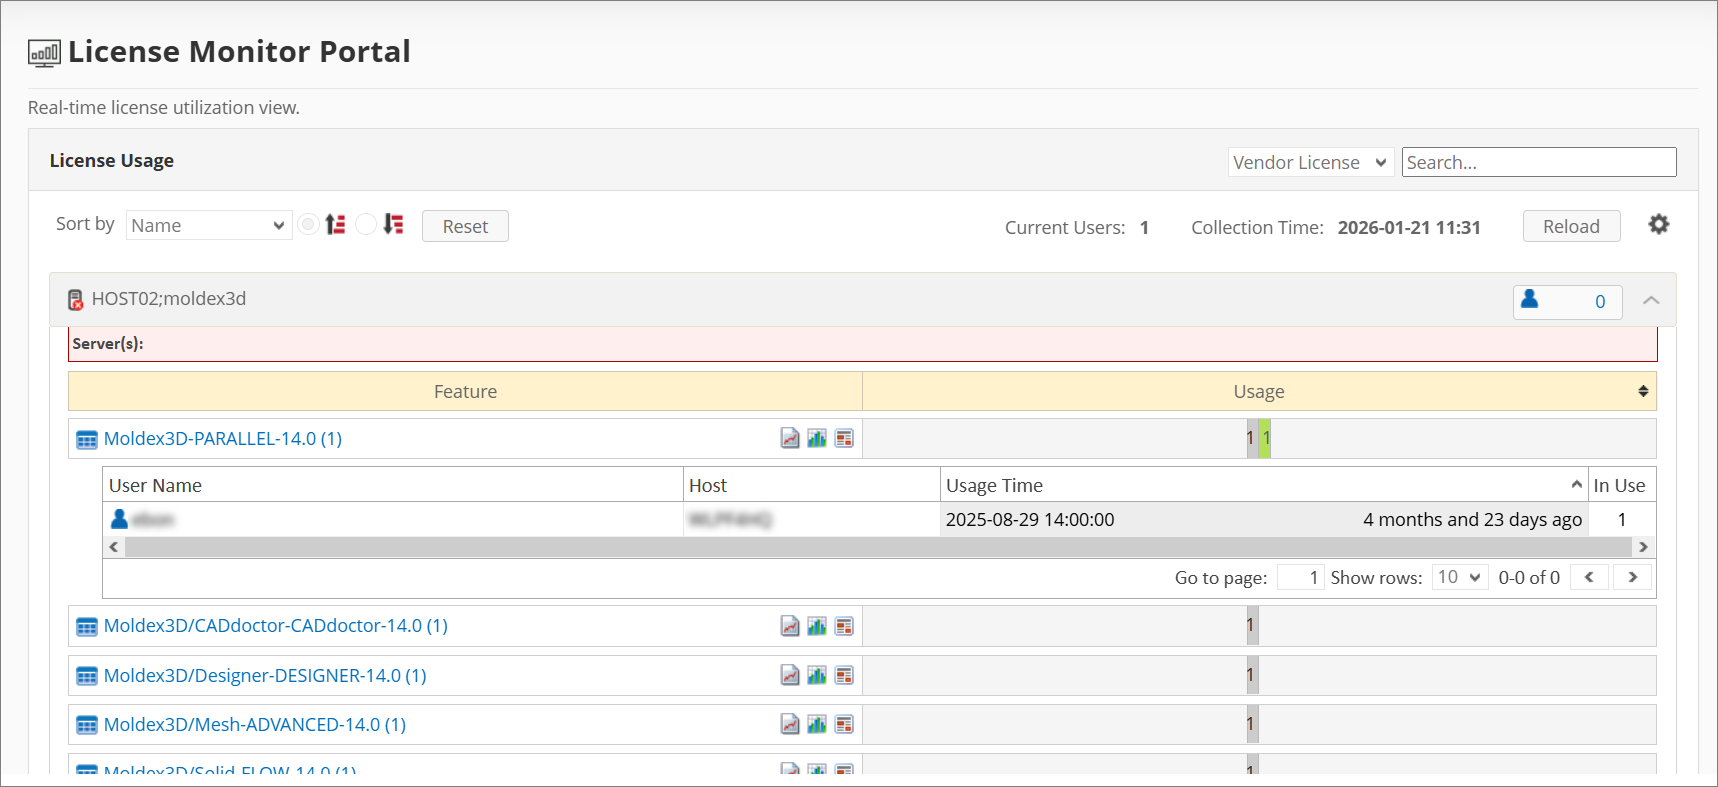The image size is (1718, 787).
Task: Click the table icon beside Designer-DESIGNER-14.0
Action: [87, 676]
